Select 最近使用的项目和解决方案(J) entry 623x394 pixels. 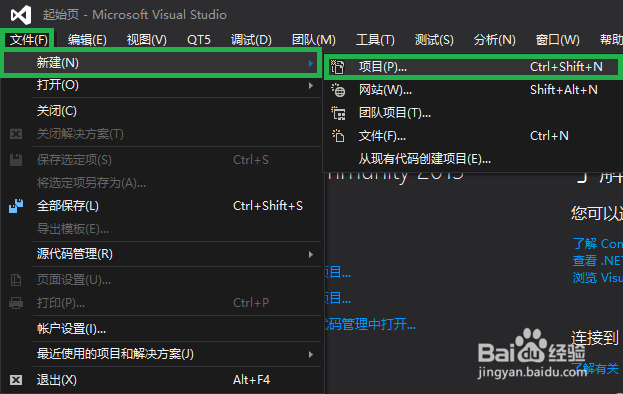[x=161, y=354]
